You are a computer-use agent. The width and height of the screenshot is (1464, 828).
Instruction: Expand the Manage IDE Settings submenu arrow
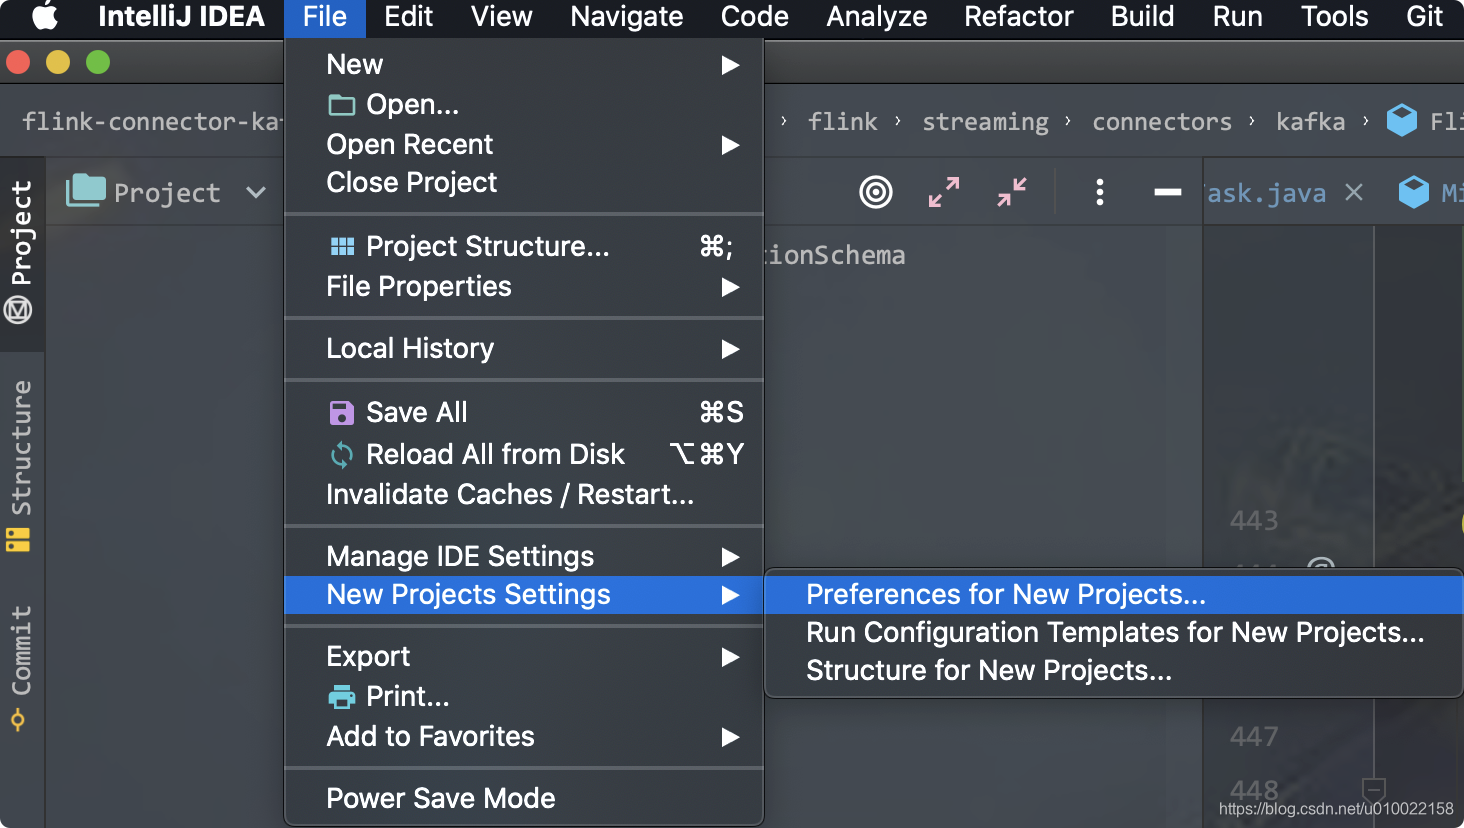[731, 557]
